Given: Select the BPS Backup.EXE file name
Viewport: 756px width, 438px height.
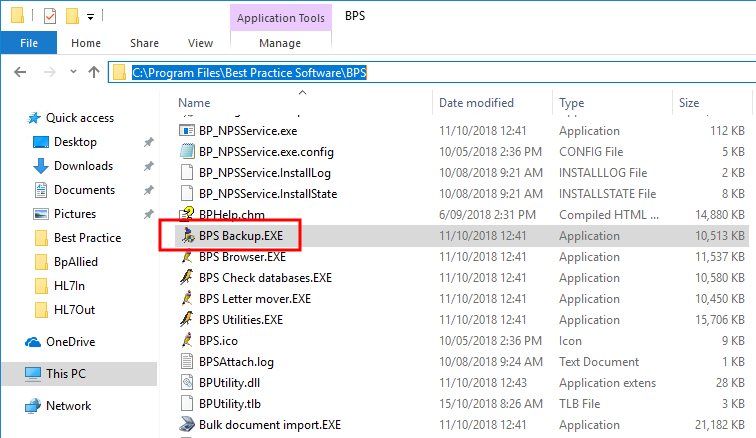Looking at the screenshot, I should tap(241, 236).
